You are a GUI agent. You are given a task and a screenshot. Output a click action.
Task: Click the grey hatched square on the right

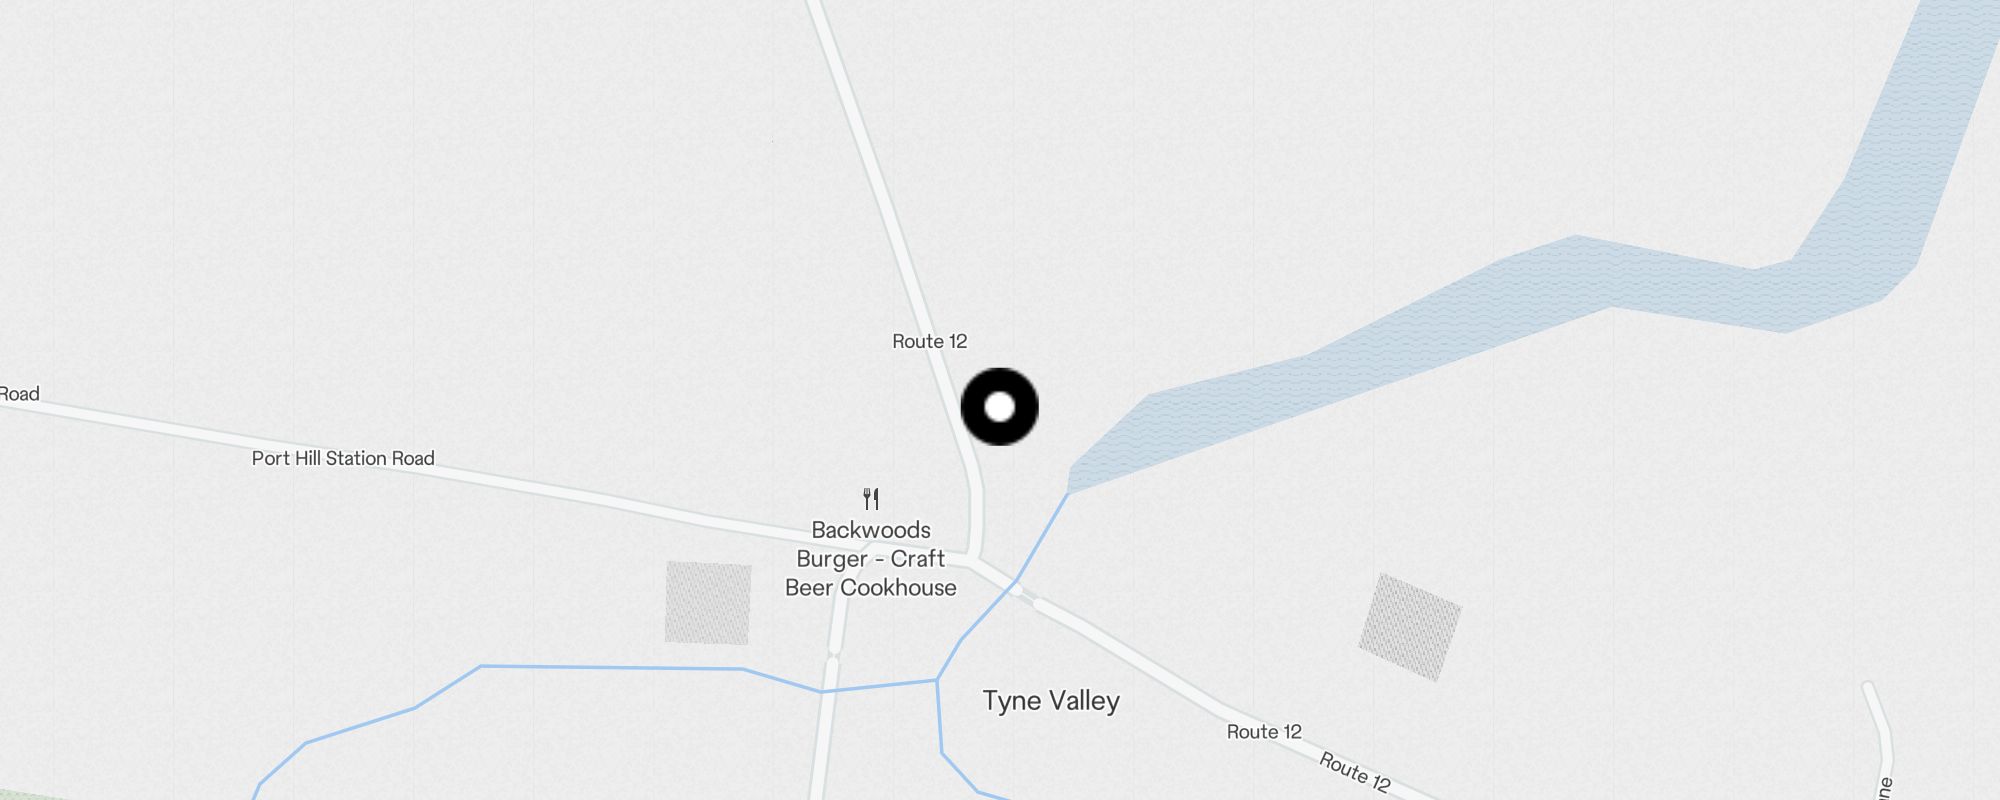[1410, 627]
